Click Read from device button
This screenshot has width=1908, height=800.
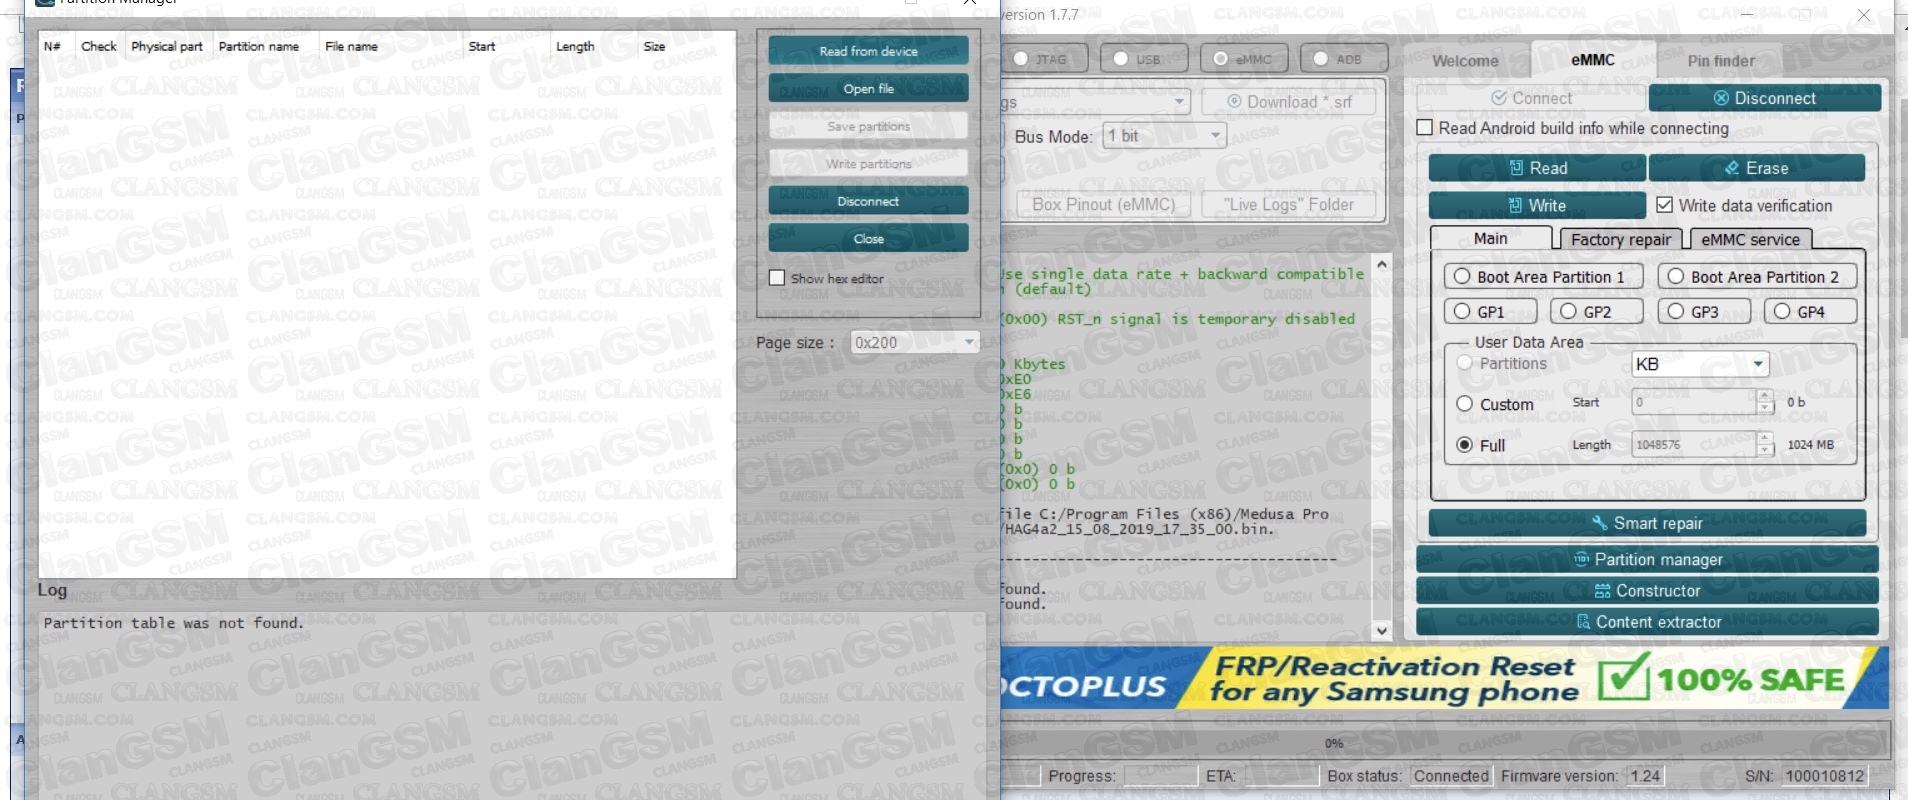coord(868,51)
